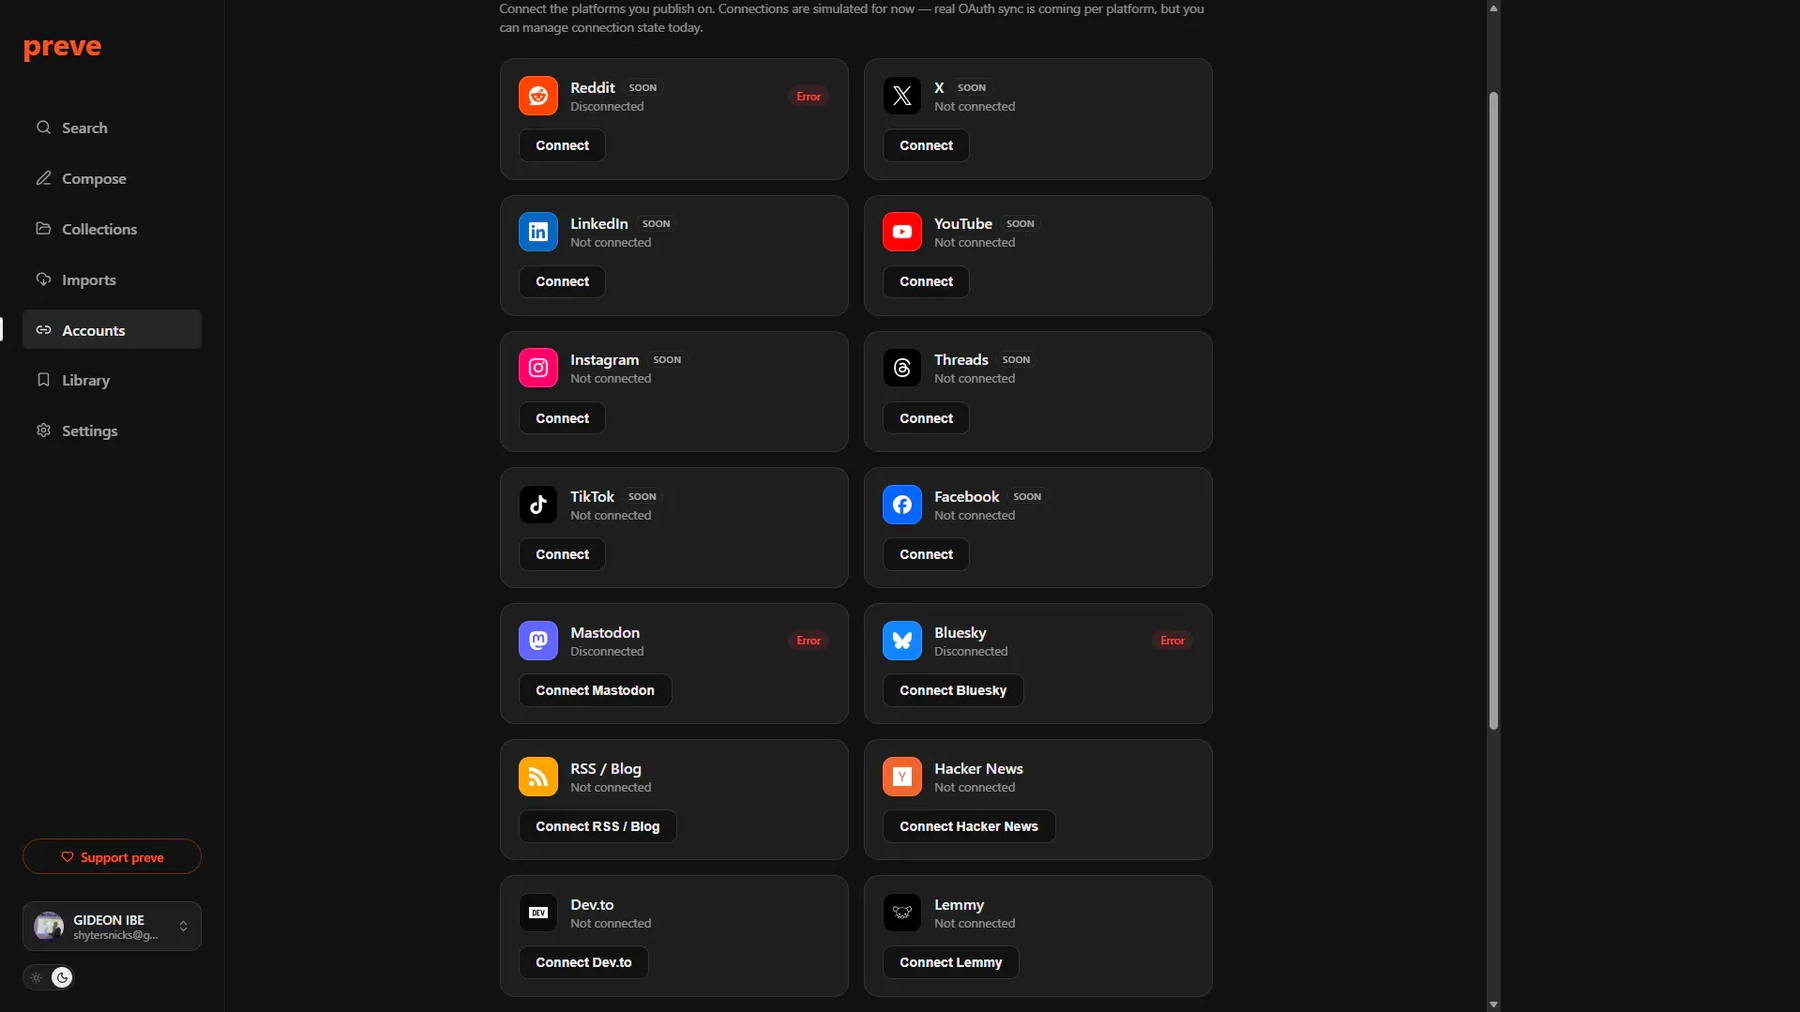The width and height of the screenshot is (1800, 1012).
Task: Switch to dark mode moon toggle
Action: tap(62, 978)
